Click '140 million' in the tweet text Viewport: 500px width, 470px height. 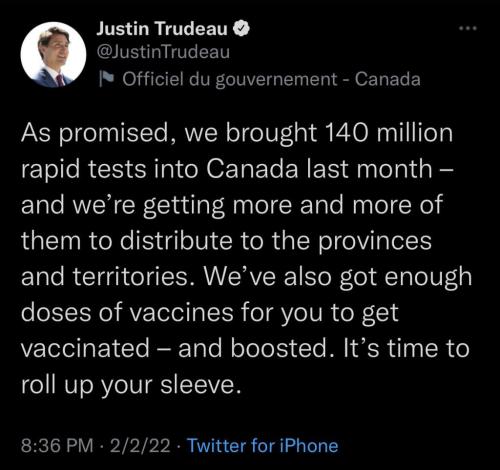click(388, 133)
